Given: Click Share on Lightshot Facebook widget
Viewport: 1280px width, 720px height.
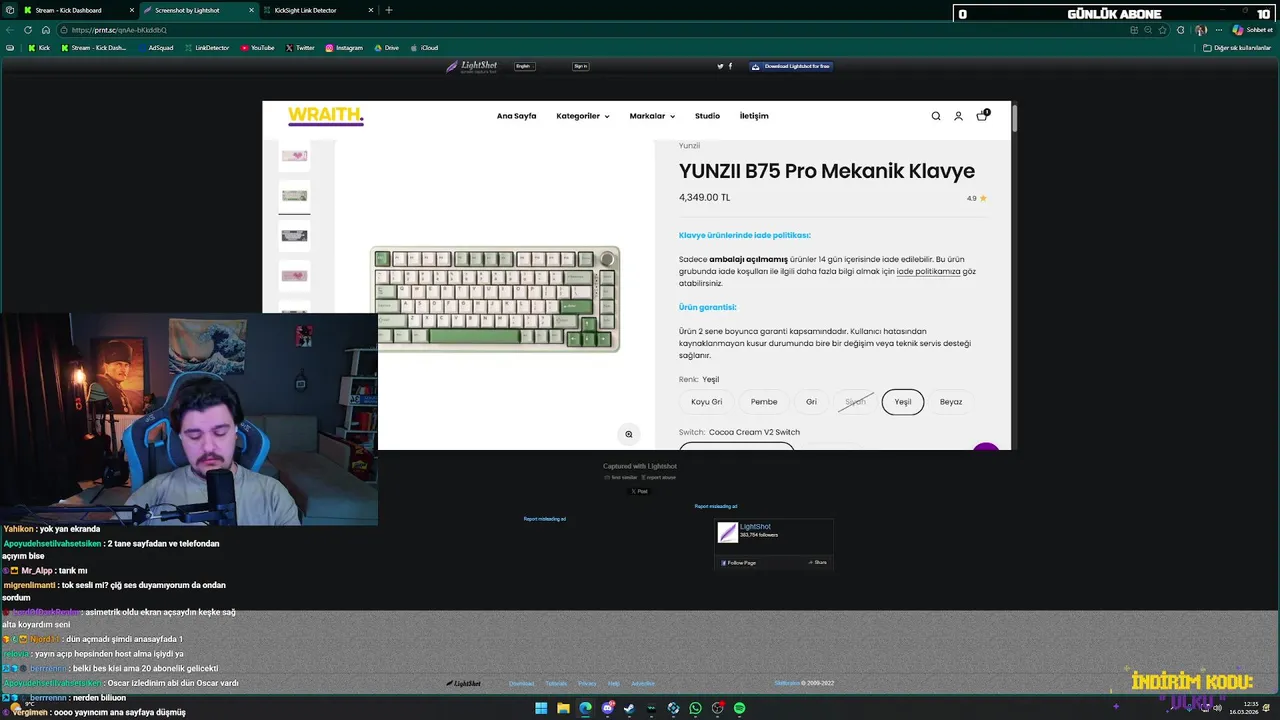Looking at the screenshot, I should 818,563.
